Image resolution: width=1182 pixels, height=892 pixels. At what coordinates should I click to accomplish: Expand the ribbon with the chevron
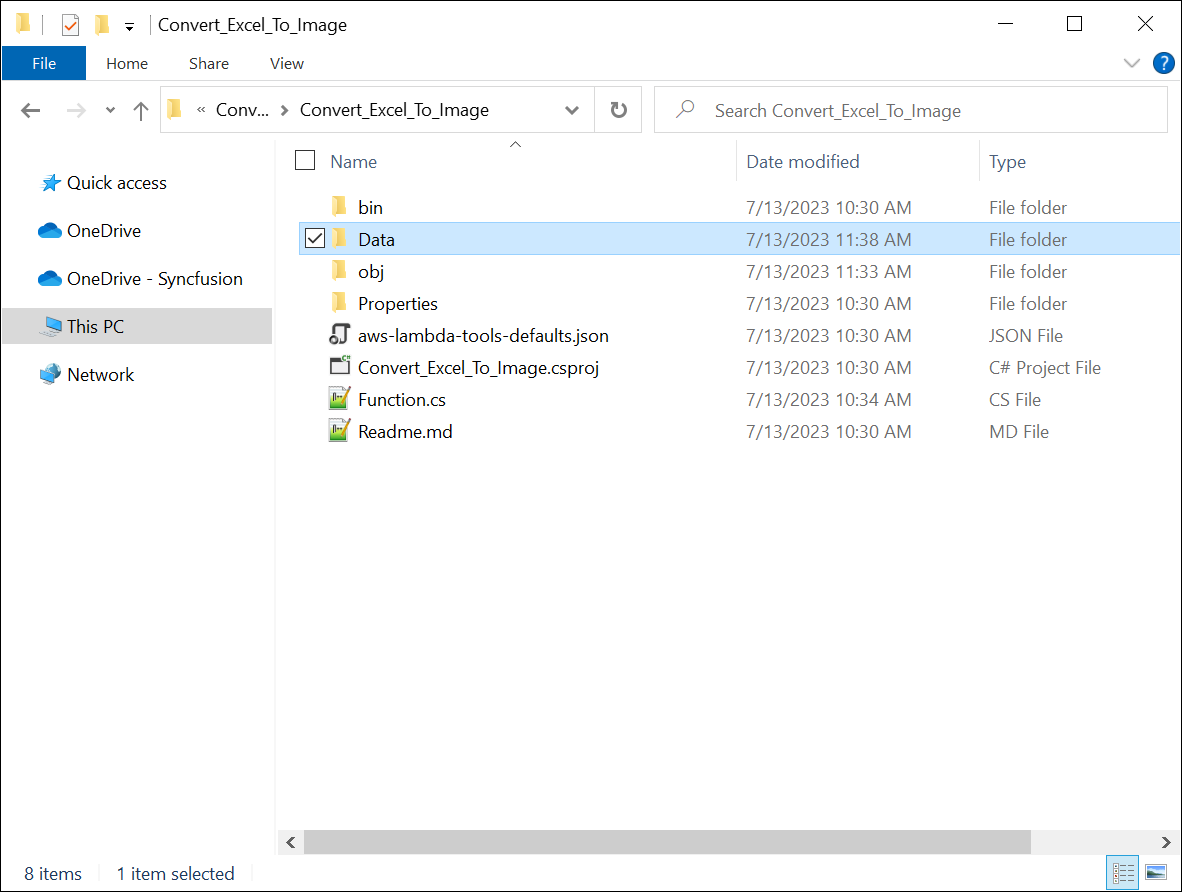[1131, 63]
